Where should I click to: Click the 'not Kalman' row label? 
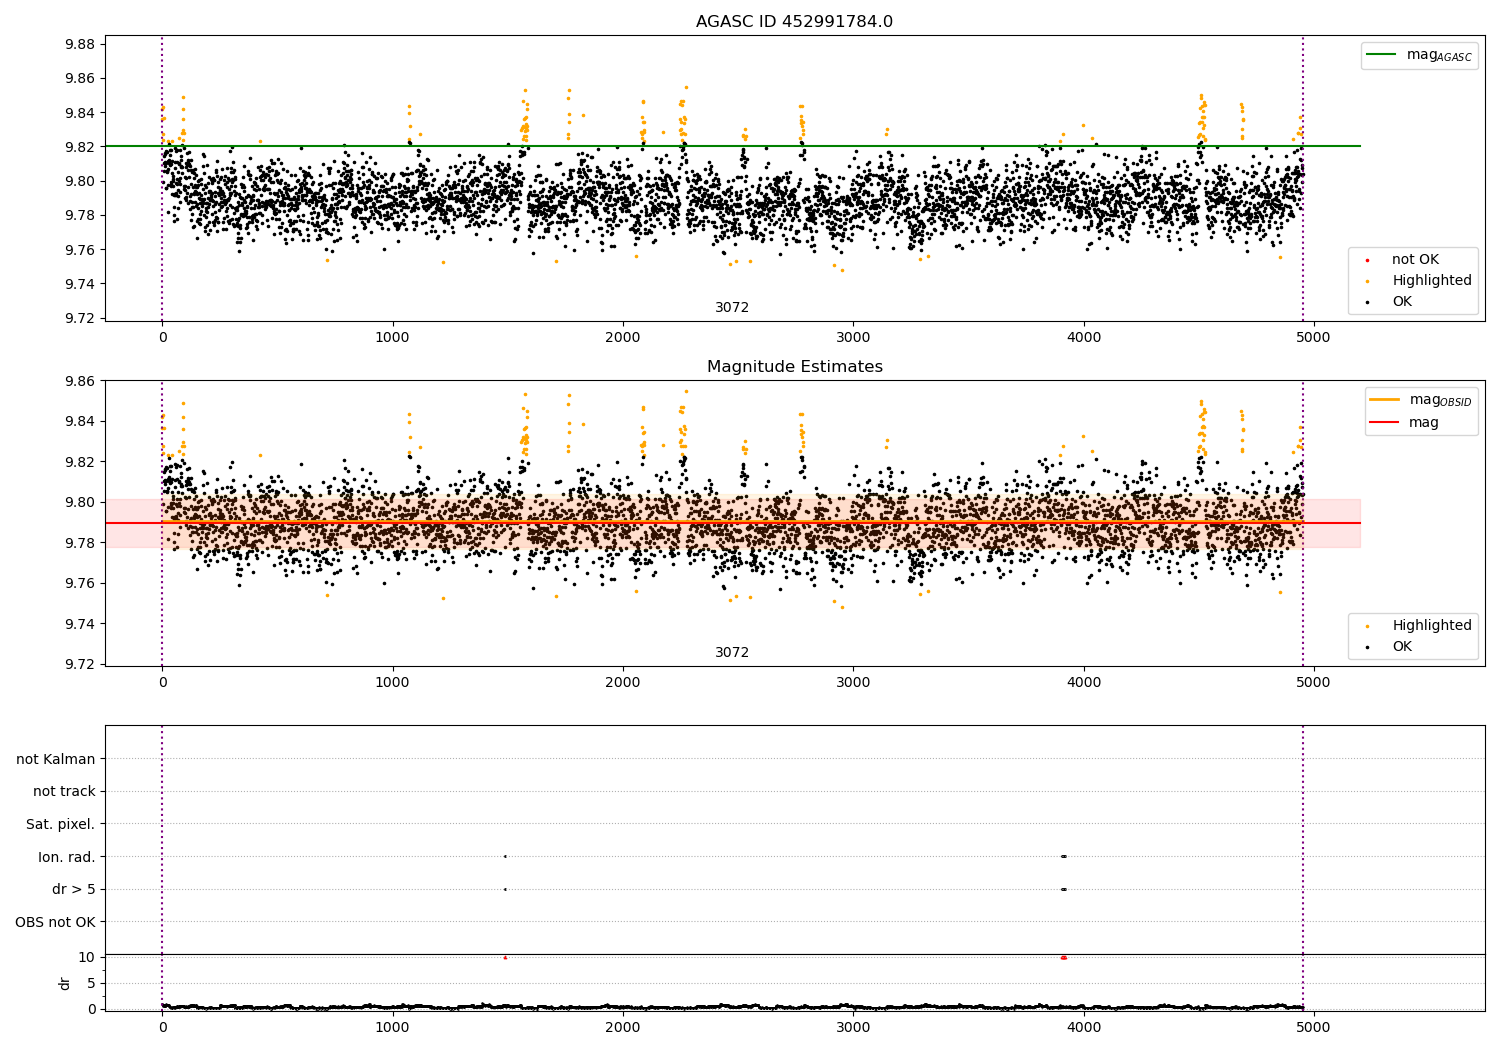point(56,759)
